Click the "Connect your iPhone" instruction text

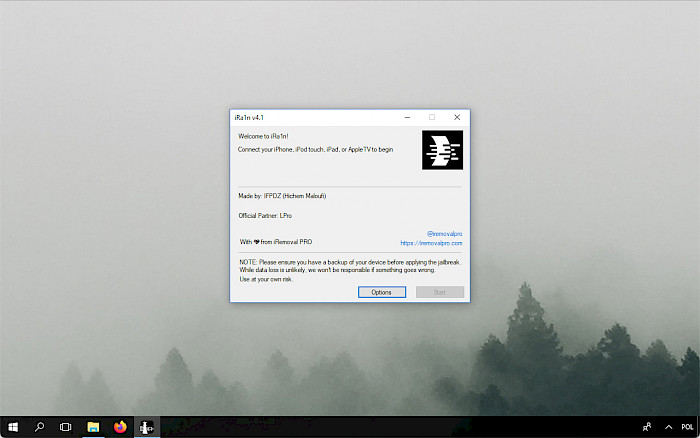coord(315,149)
